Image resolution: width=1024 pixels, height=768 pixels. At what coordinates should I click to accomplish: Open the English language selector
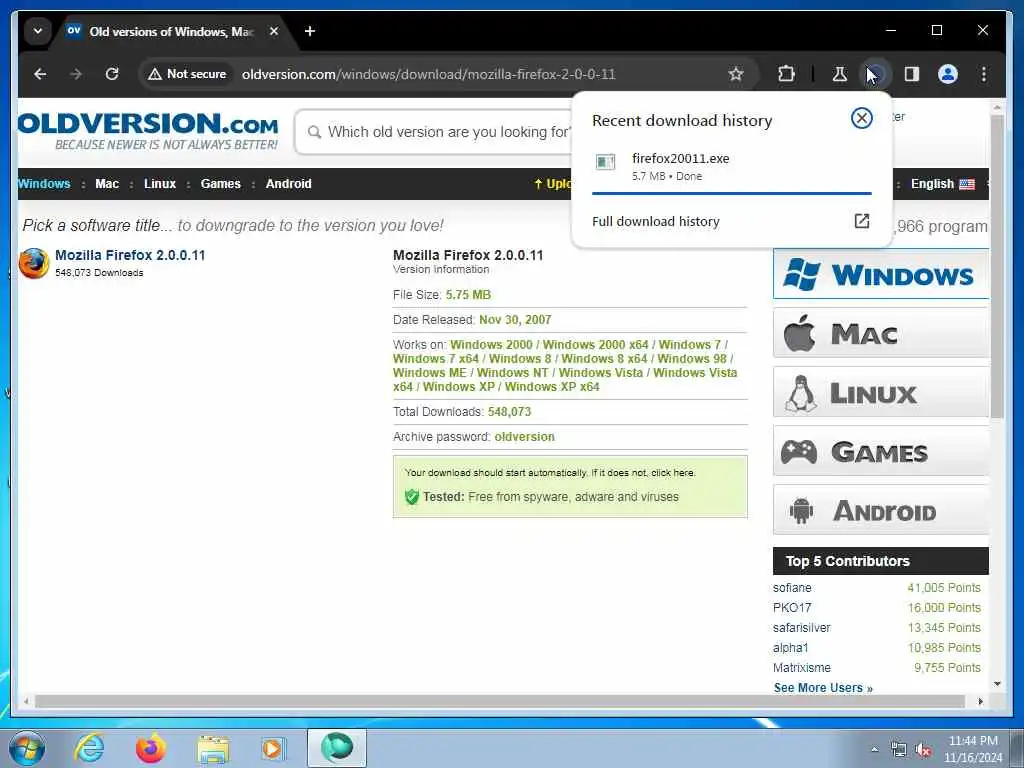pos(942,184)
